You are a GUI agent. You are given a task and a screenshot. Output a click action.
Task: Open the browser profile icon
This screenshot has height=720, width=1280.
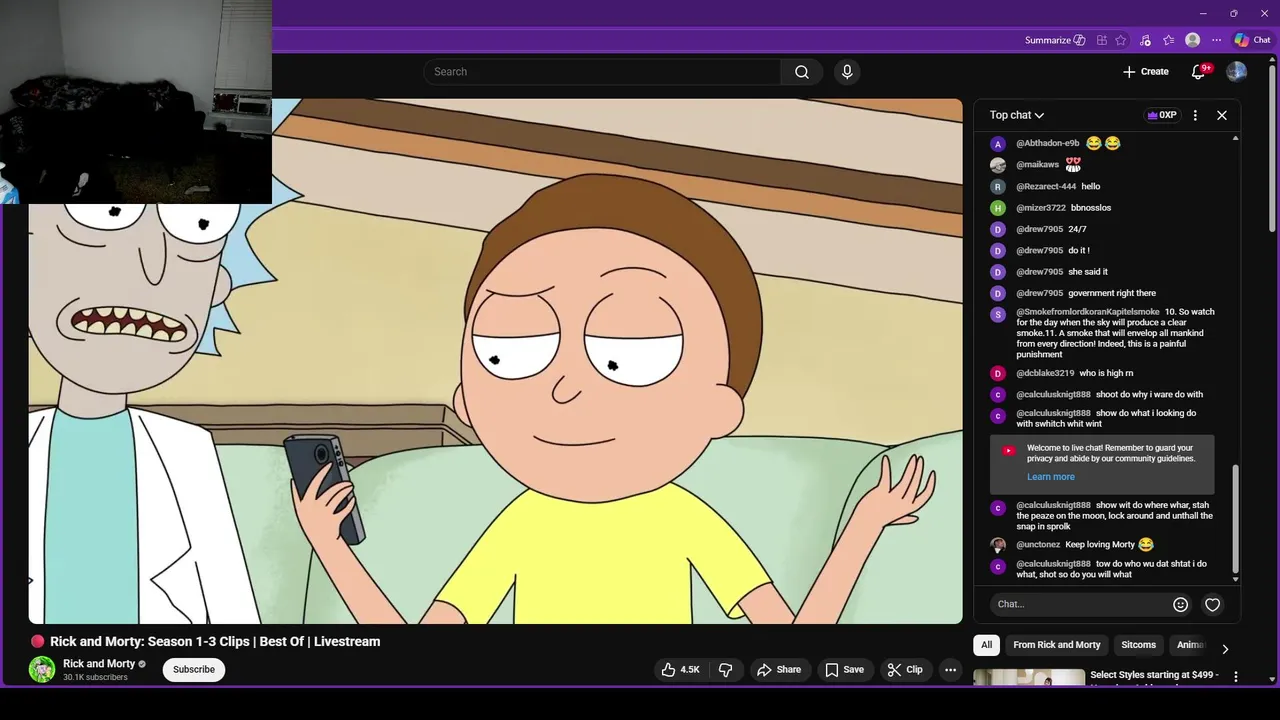pos(1192,40)
